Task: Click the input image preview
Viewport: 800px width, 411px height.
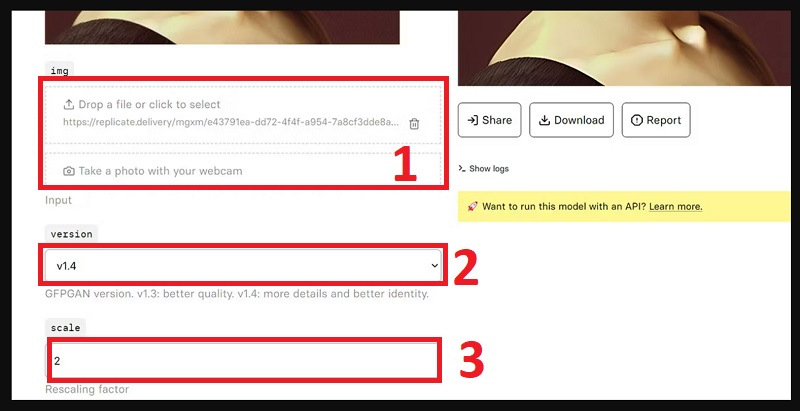Action: (222, 28)
